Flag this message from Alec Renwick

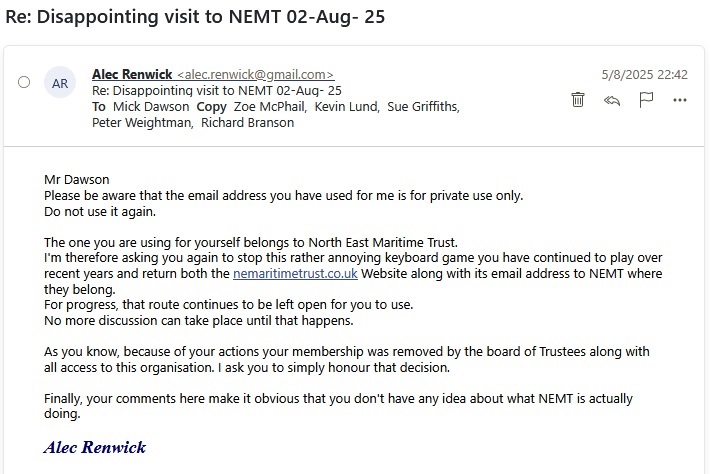tap(646, 99)
